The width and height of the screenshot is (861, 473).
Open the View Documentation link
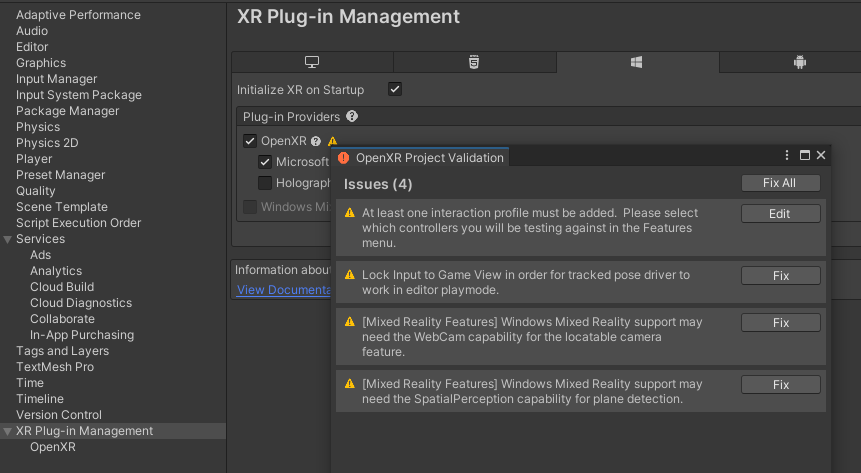[283, 290]
